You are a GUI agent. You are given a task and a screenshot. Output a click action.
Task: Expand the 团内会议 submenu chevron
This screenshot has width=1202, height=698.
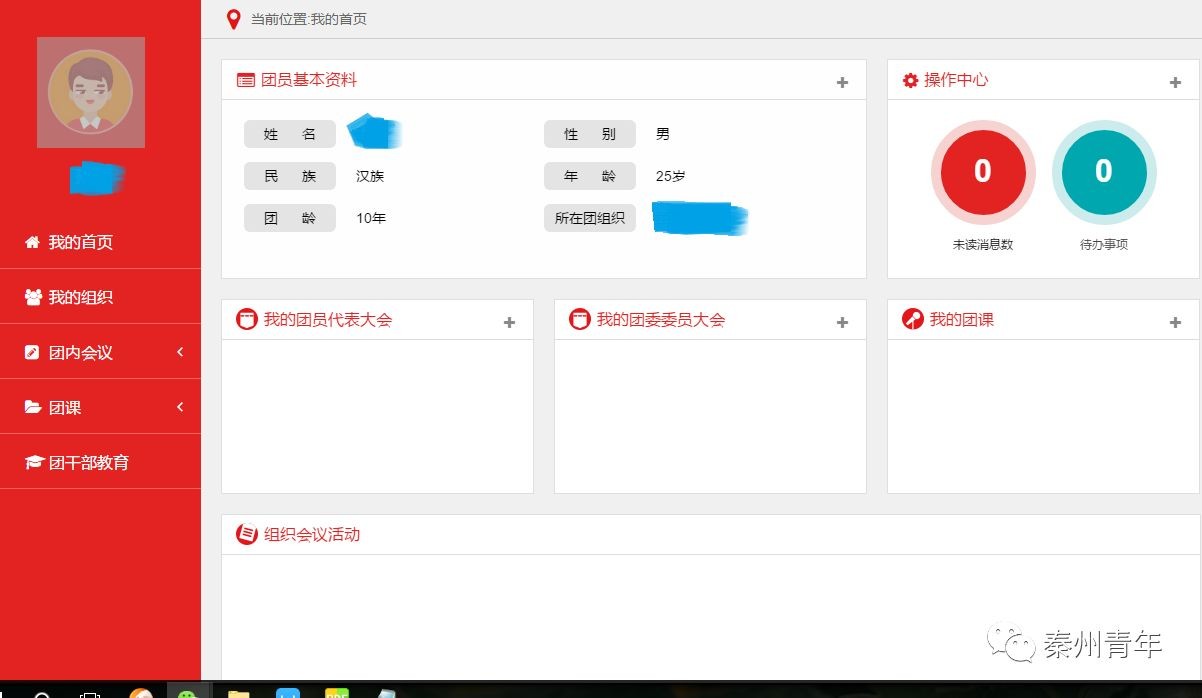180,352
